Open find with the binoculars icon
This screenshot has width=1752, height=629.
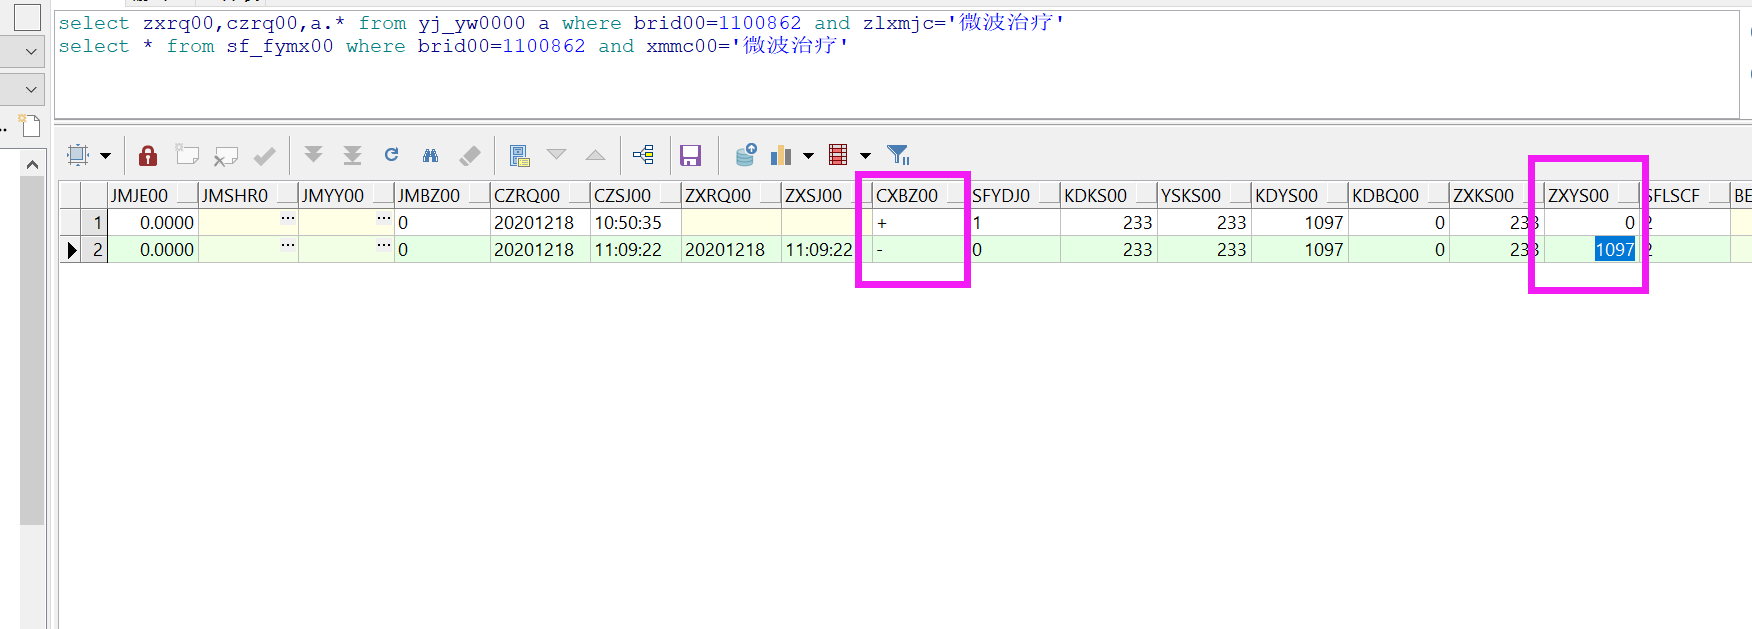click(x=430, y=155)
